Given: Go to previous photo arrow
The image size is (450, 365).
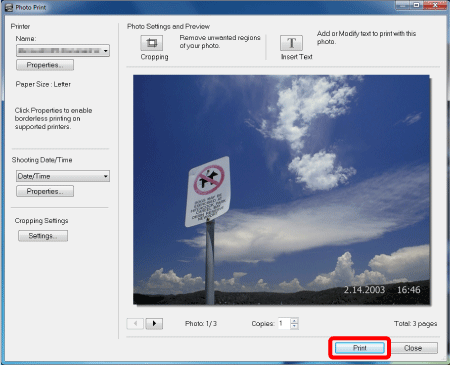Looking at the screenshot, I should pos(135,323).
